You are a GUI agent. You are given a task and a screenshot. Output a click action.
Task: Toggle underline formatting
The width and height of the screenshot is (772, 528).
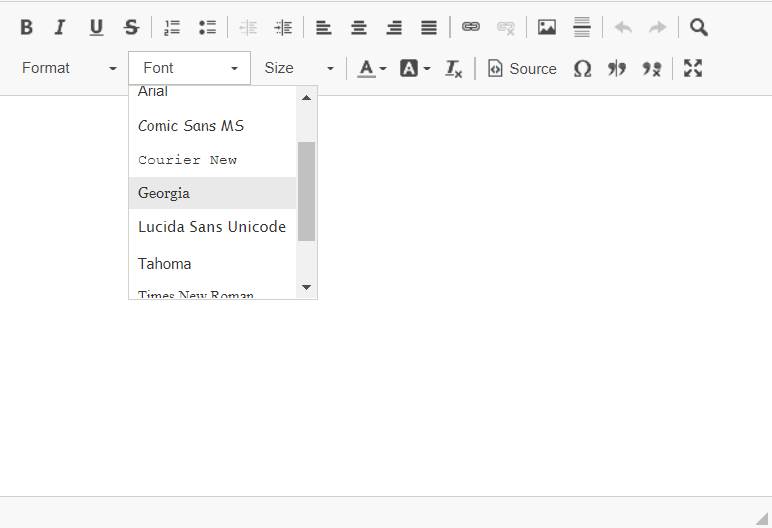96,27
